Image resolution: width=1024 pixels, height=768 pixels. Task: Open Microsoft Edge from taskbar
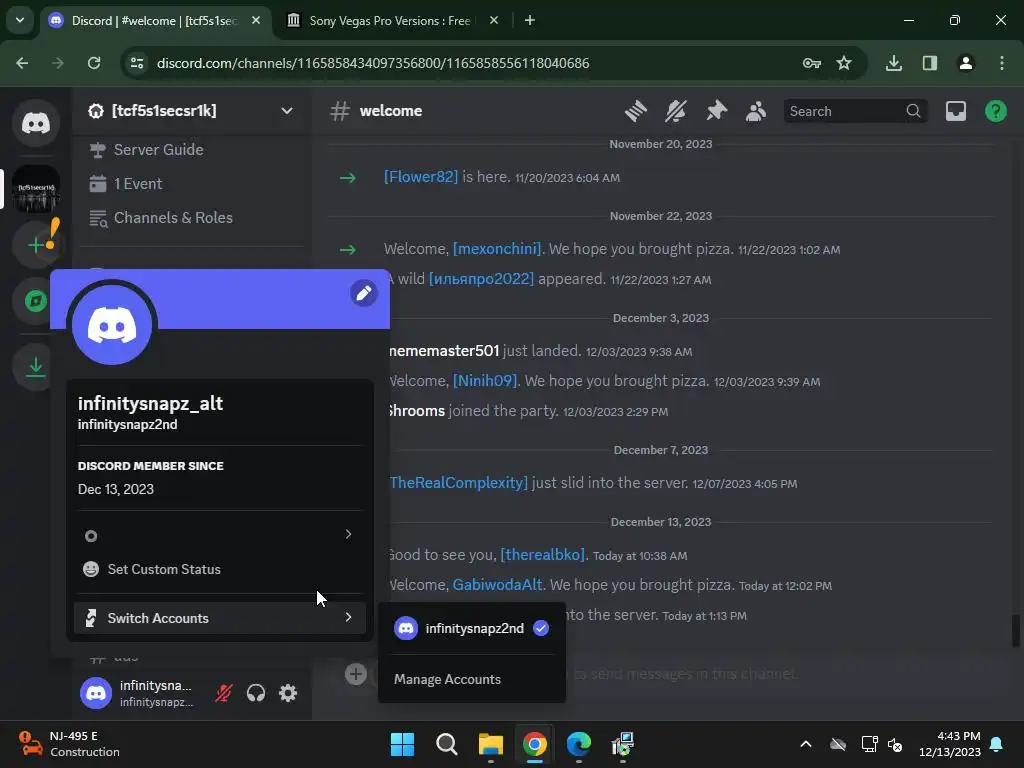[579, 744]
